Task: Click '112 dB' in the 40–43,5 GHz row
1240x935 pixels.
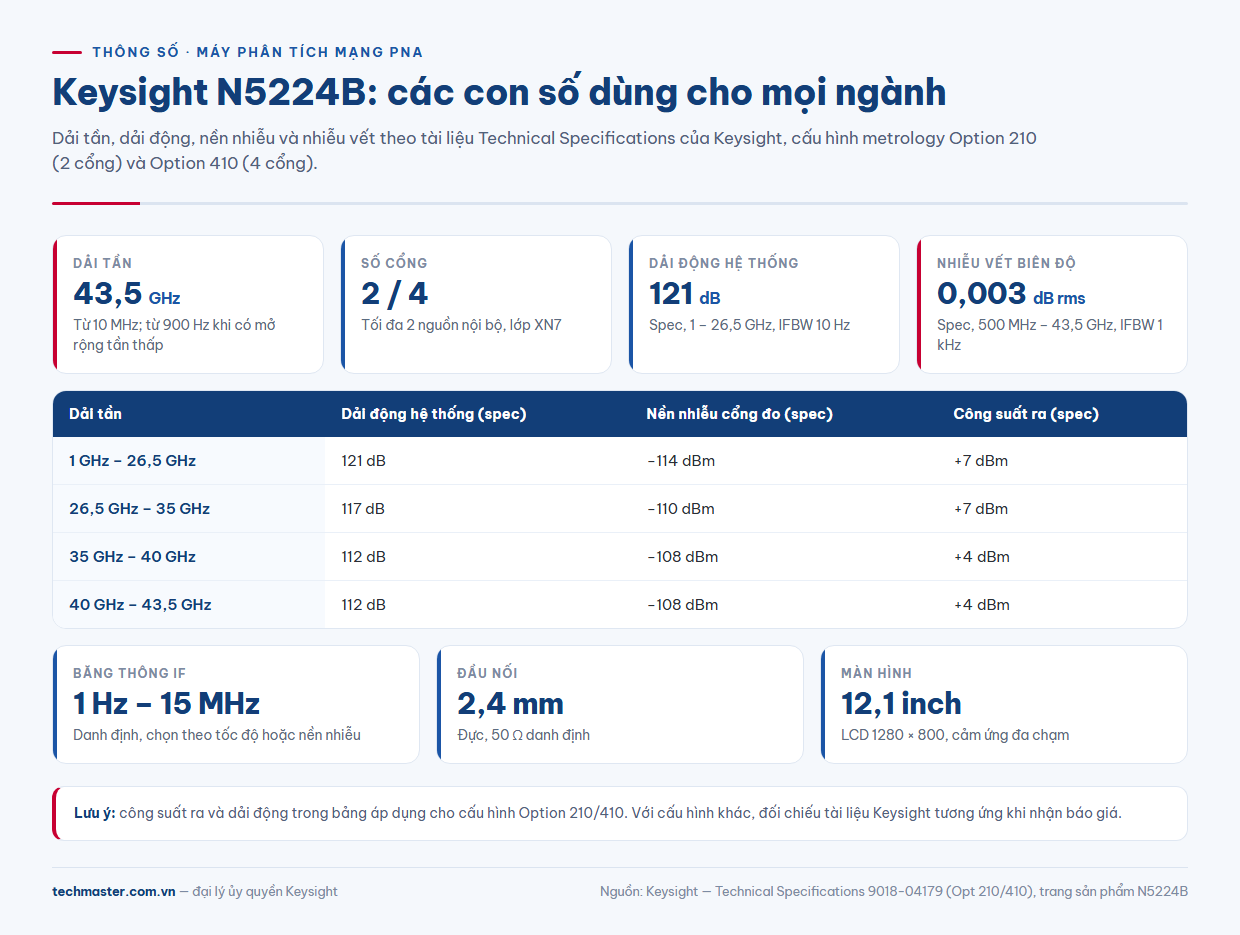Action: [362, 605]
